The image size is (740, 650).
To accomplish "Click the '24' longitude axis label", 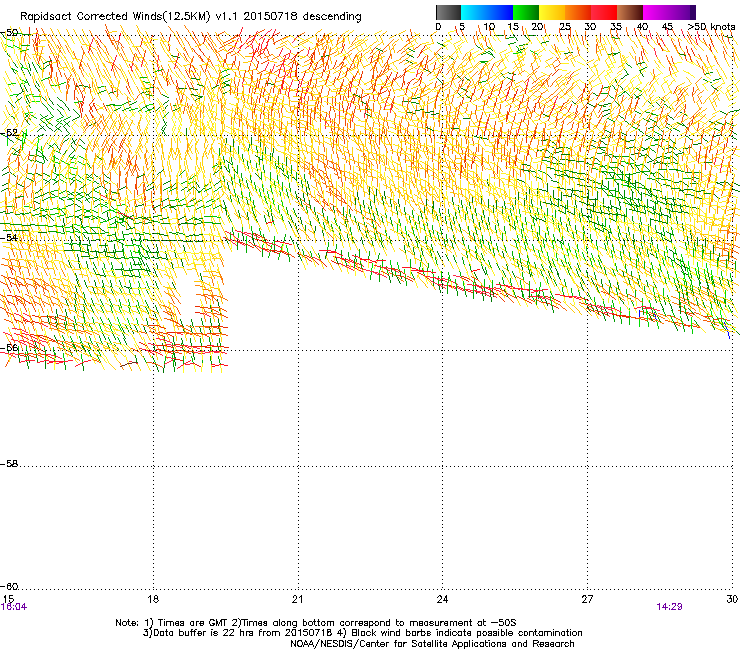I will click(x=442, y=599).
